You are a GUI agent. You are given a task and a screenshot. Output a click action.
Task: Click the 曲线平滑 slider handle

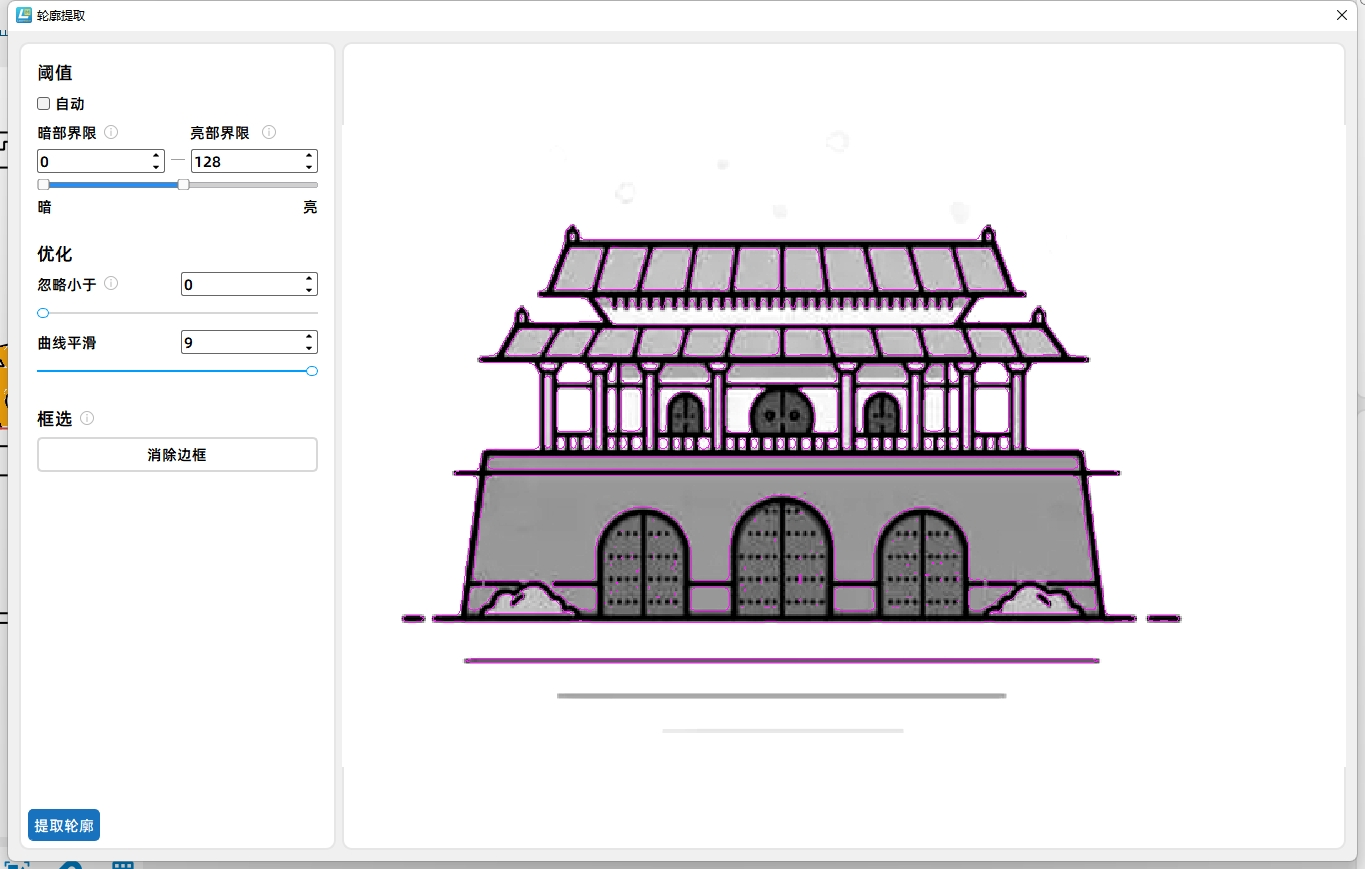[311, 370]
